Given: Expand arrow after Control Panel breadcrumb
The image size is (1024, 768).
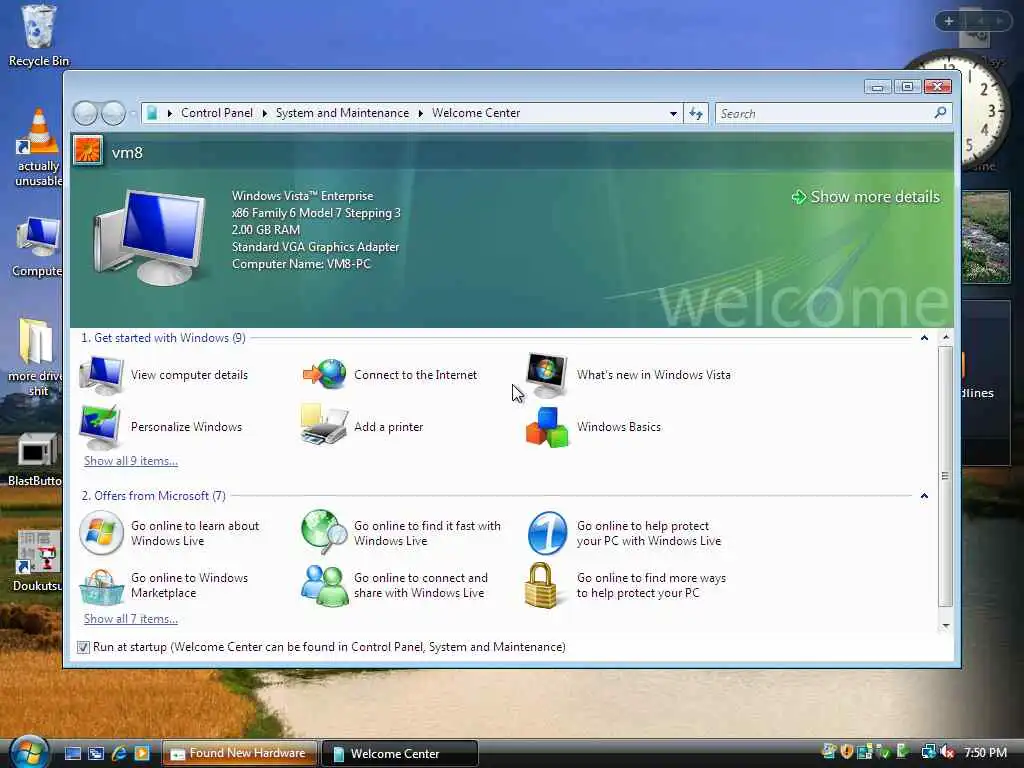Looking at the screenshot, I should (x=264, y=114).
